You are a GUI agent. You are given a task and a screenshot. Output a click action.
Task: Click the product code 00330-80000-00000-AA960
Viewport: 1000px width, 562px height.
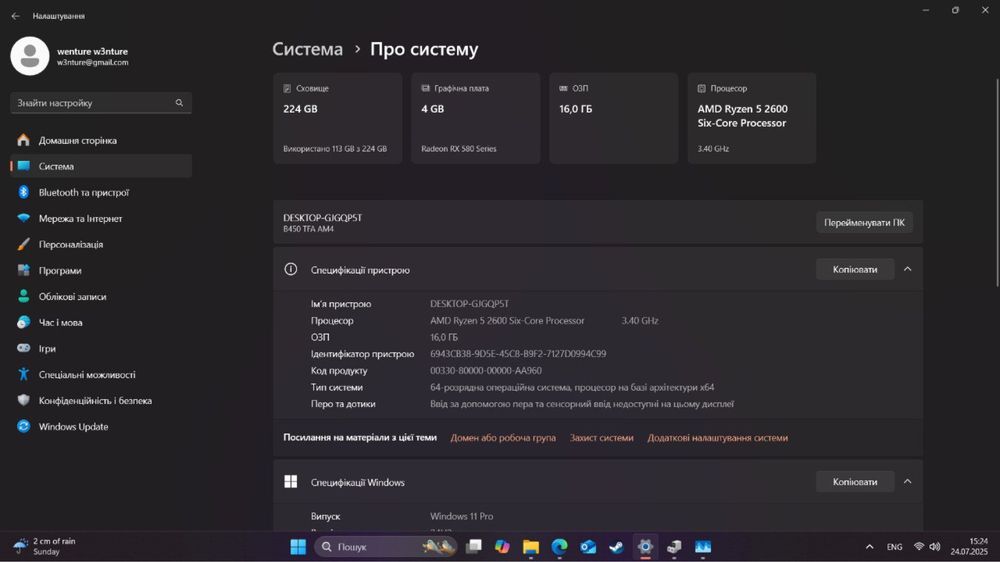point(486,371)
